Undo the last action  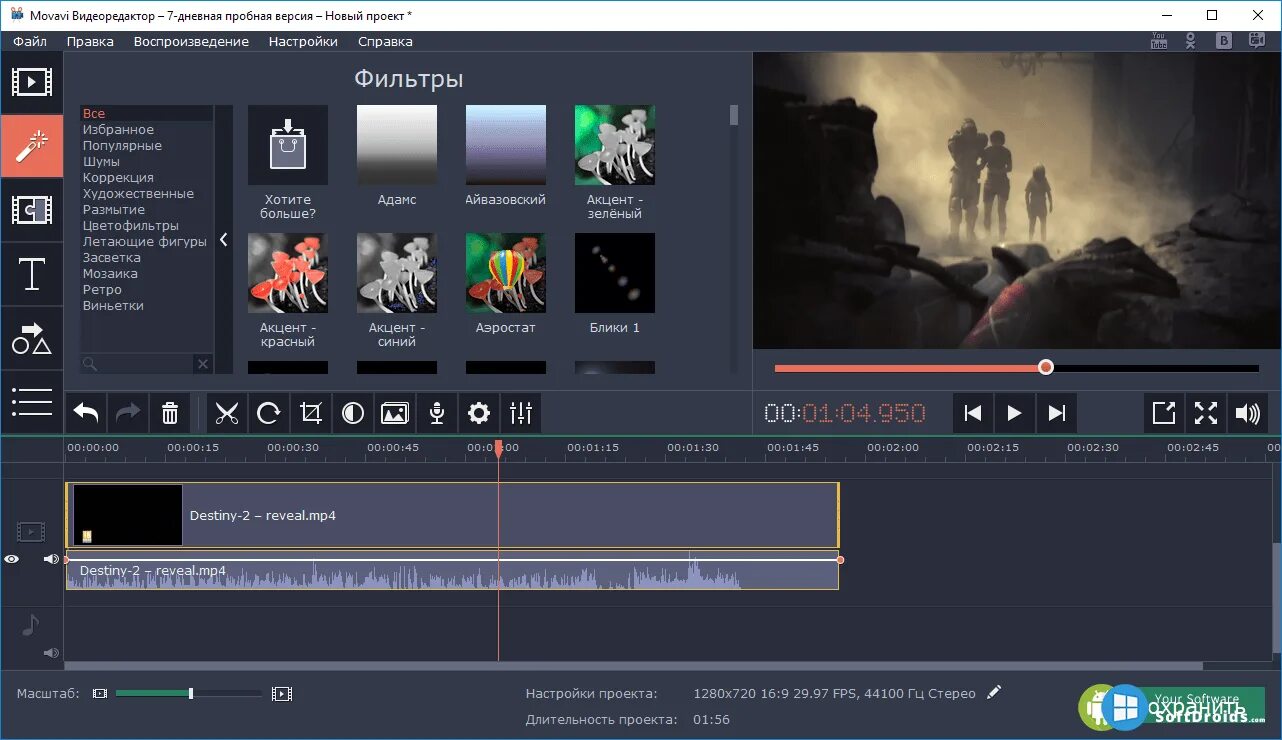click(86, 413)
